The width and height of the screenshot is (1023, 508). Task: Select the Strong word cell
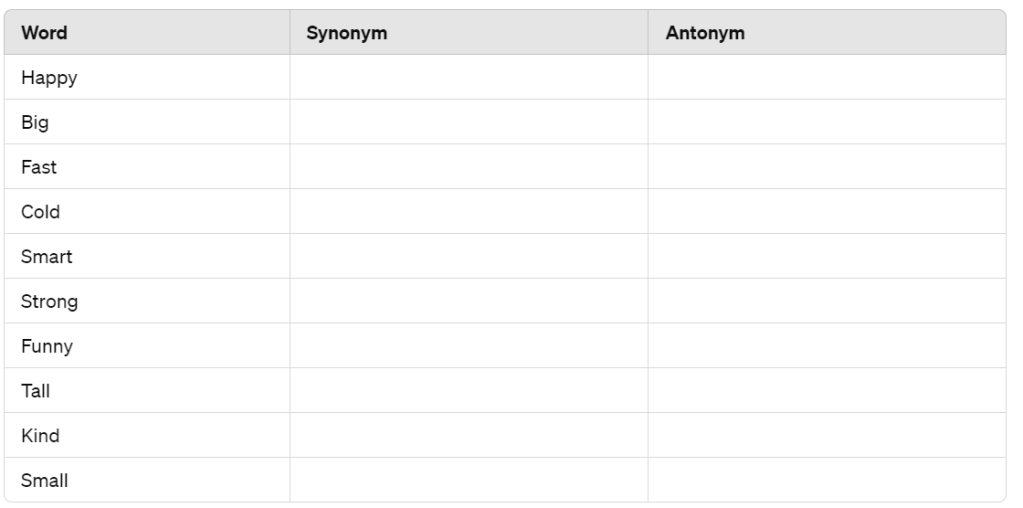click(x=49, y=301)
